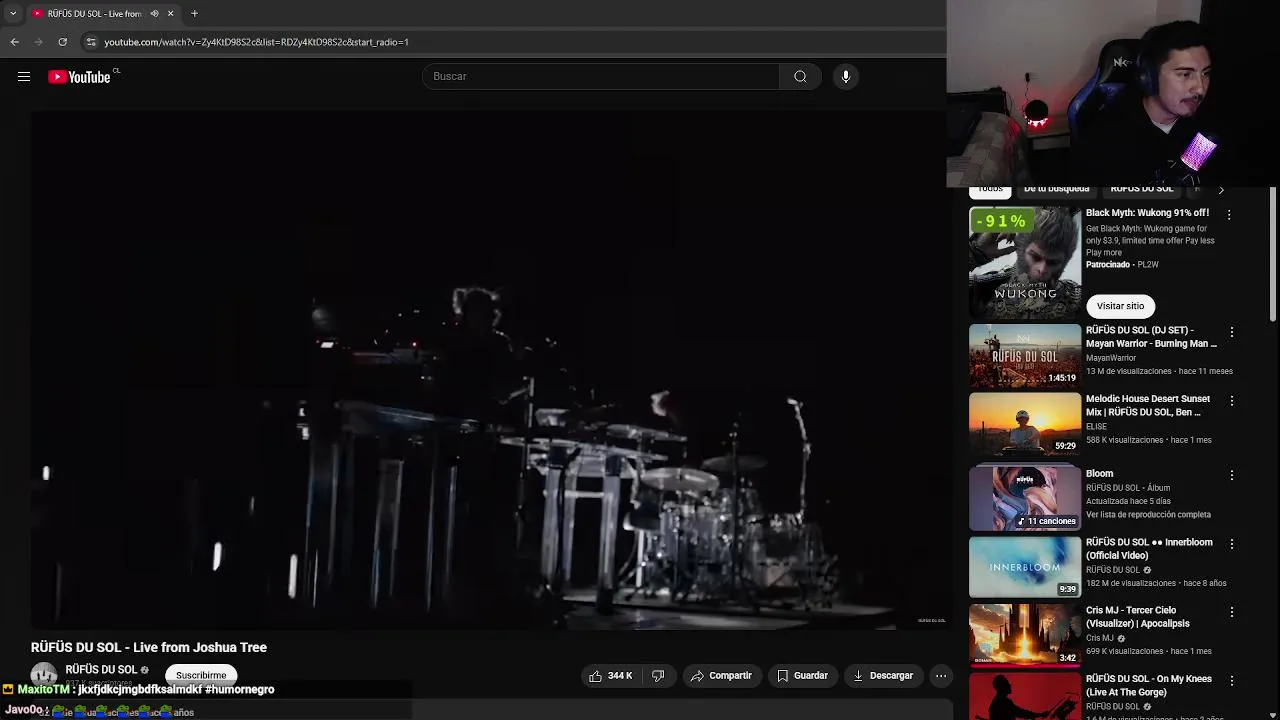
Task: Open options for the Bloom album
Action: click(x=1232, y=475)
